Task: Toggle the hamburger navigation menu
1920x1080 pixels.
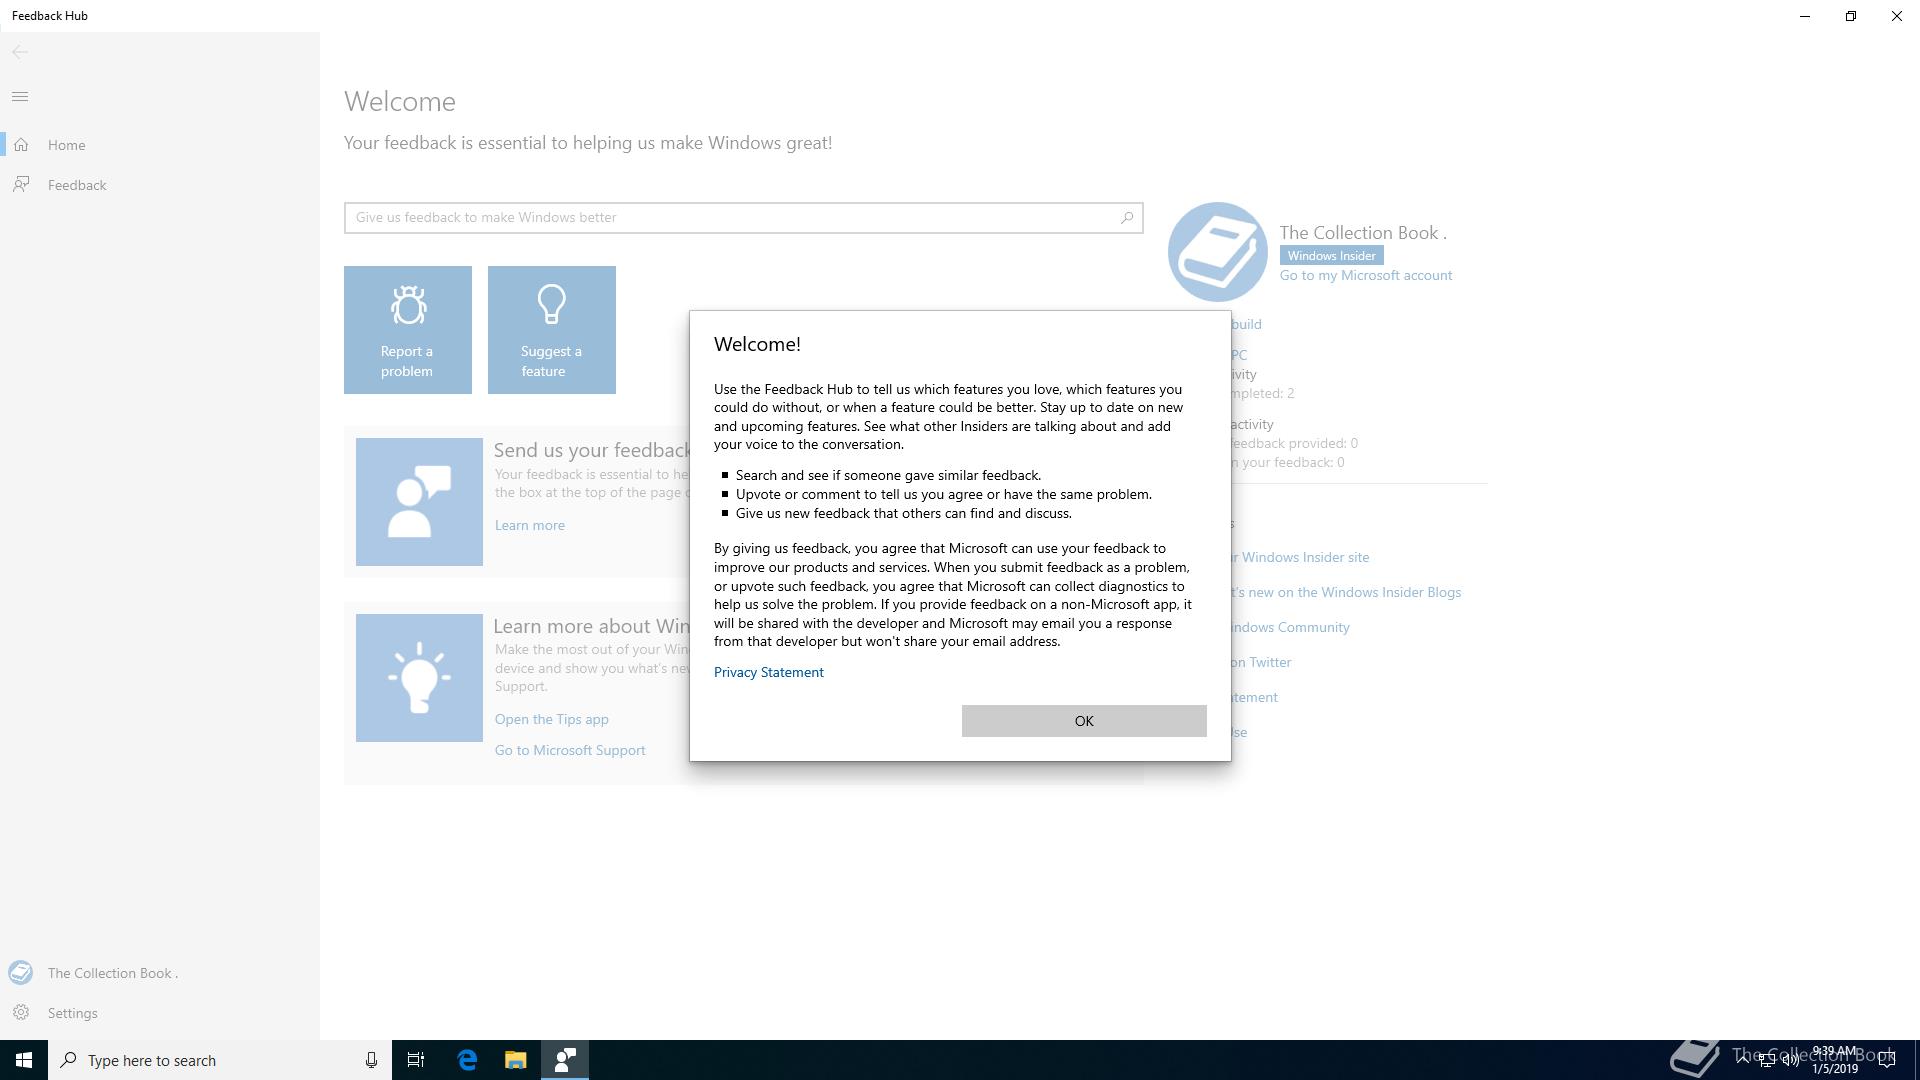Action: pos(20,96)
